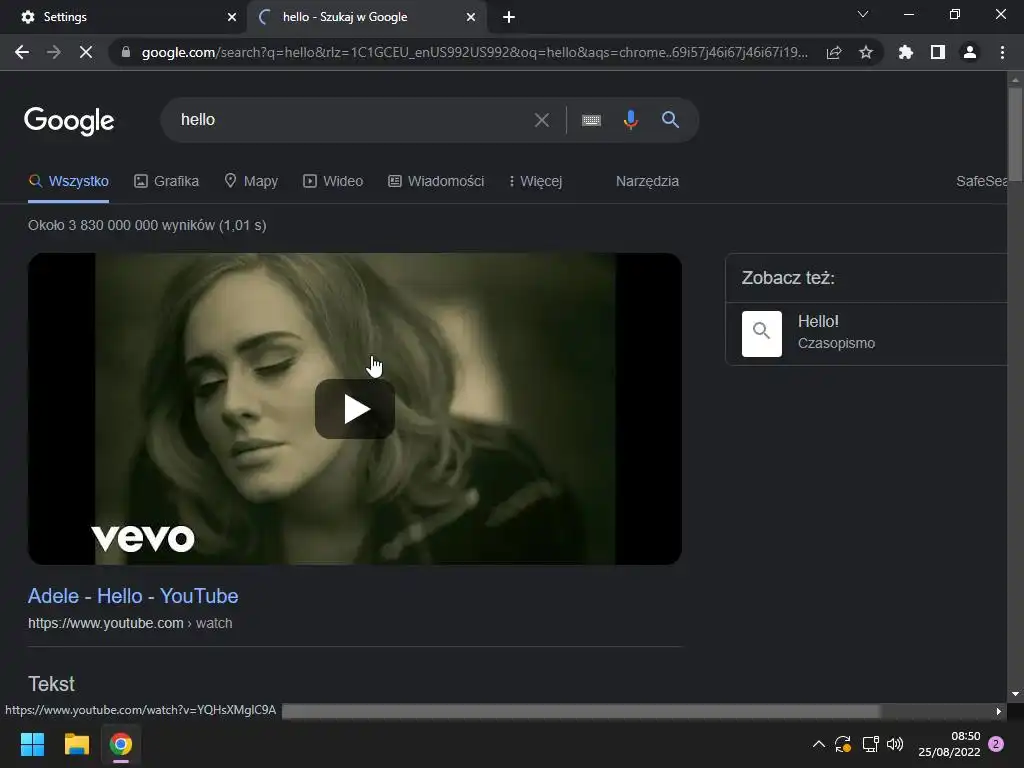Image resolution: width=1024 pixels, height=768 pixels.
Task: Open Wiadomości news results
Action: 436,181
